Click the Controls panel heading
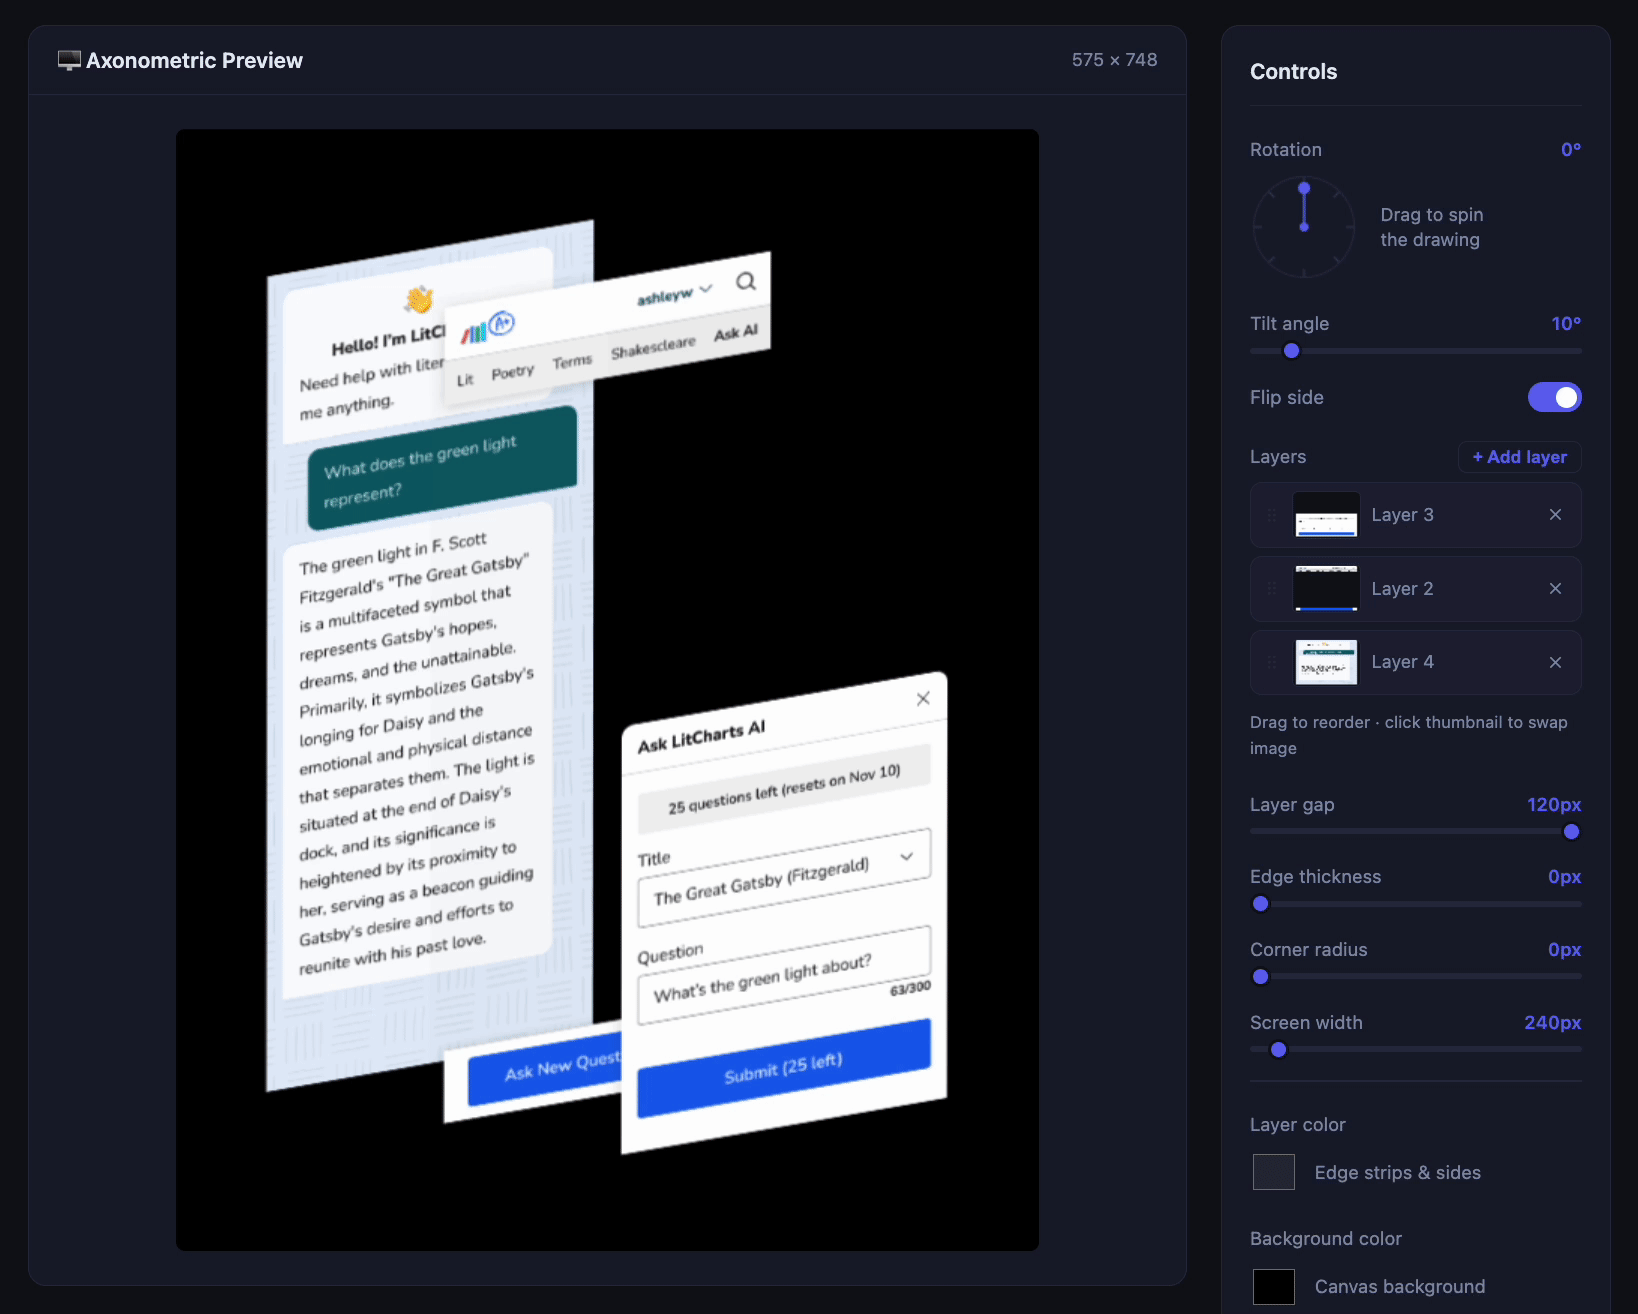 pyautogui.click(x=1293, y=72)
